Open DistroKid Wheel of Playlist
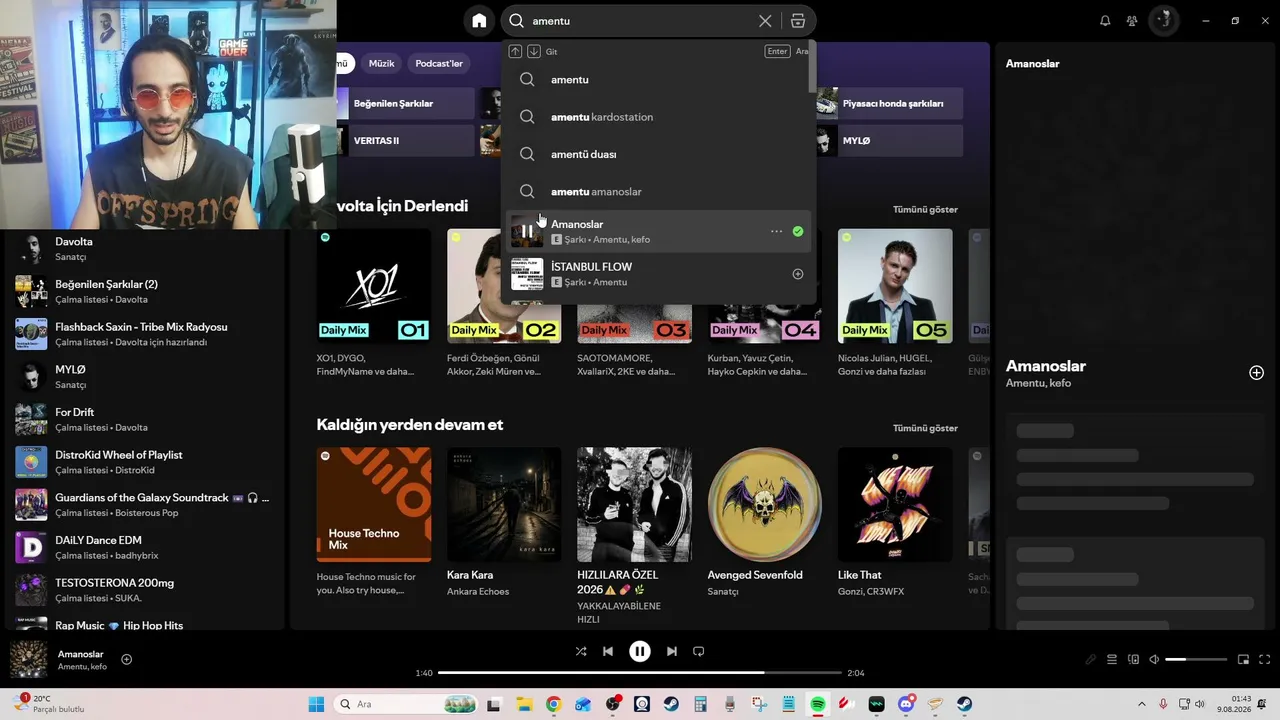 pyautogui.click(x=143, y=462)
